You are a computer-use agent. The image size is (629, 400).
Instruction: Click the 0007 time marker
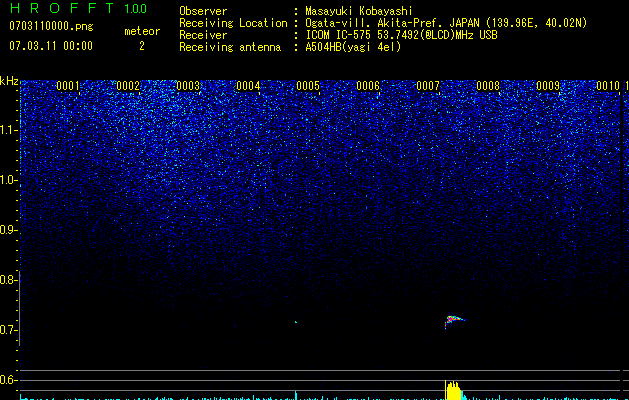tap(428, 86)
